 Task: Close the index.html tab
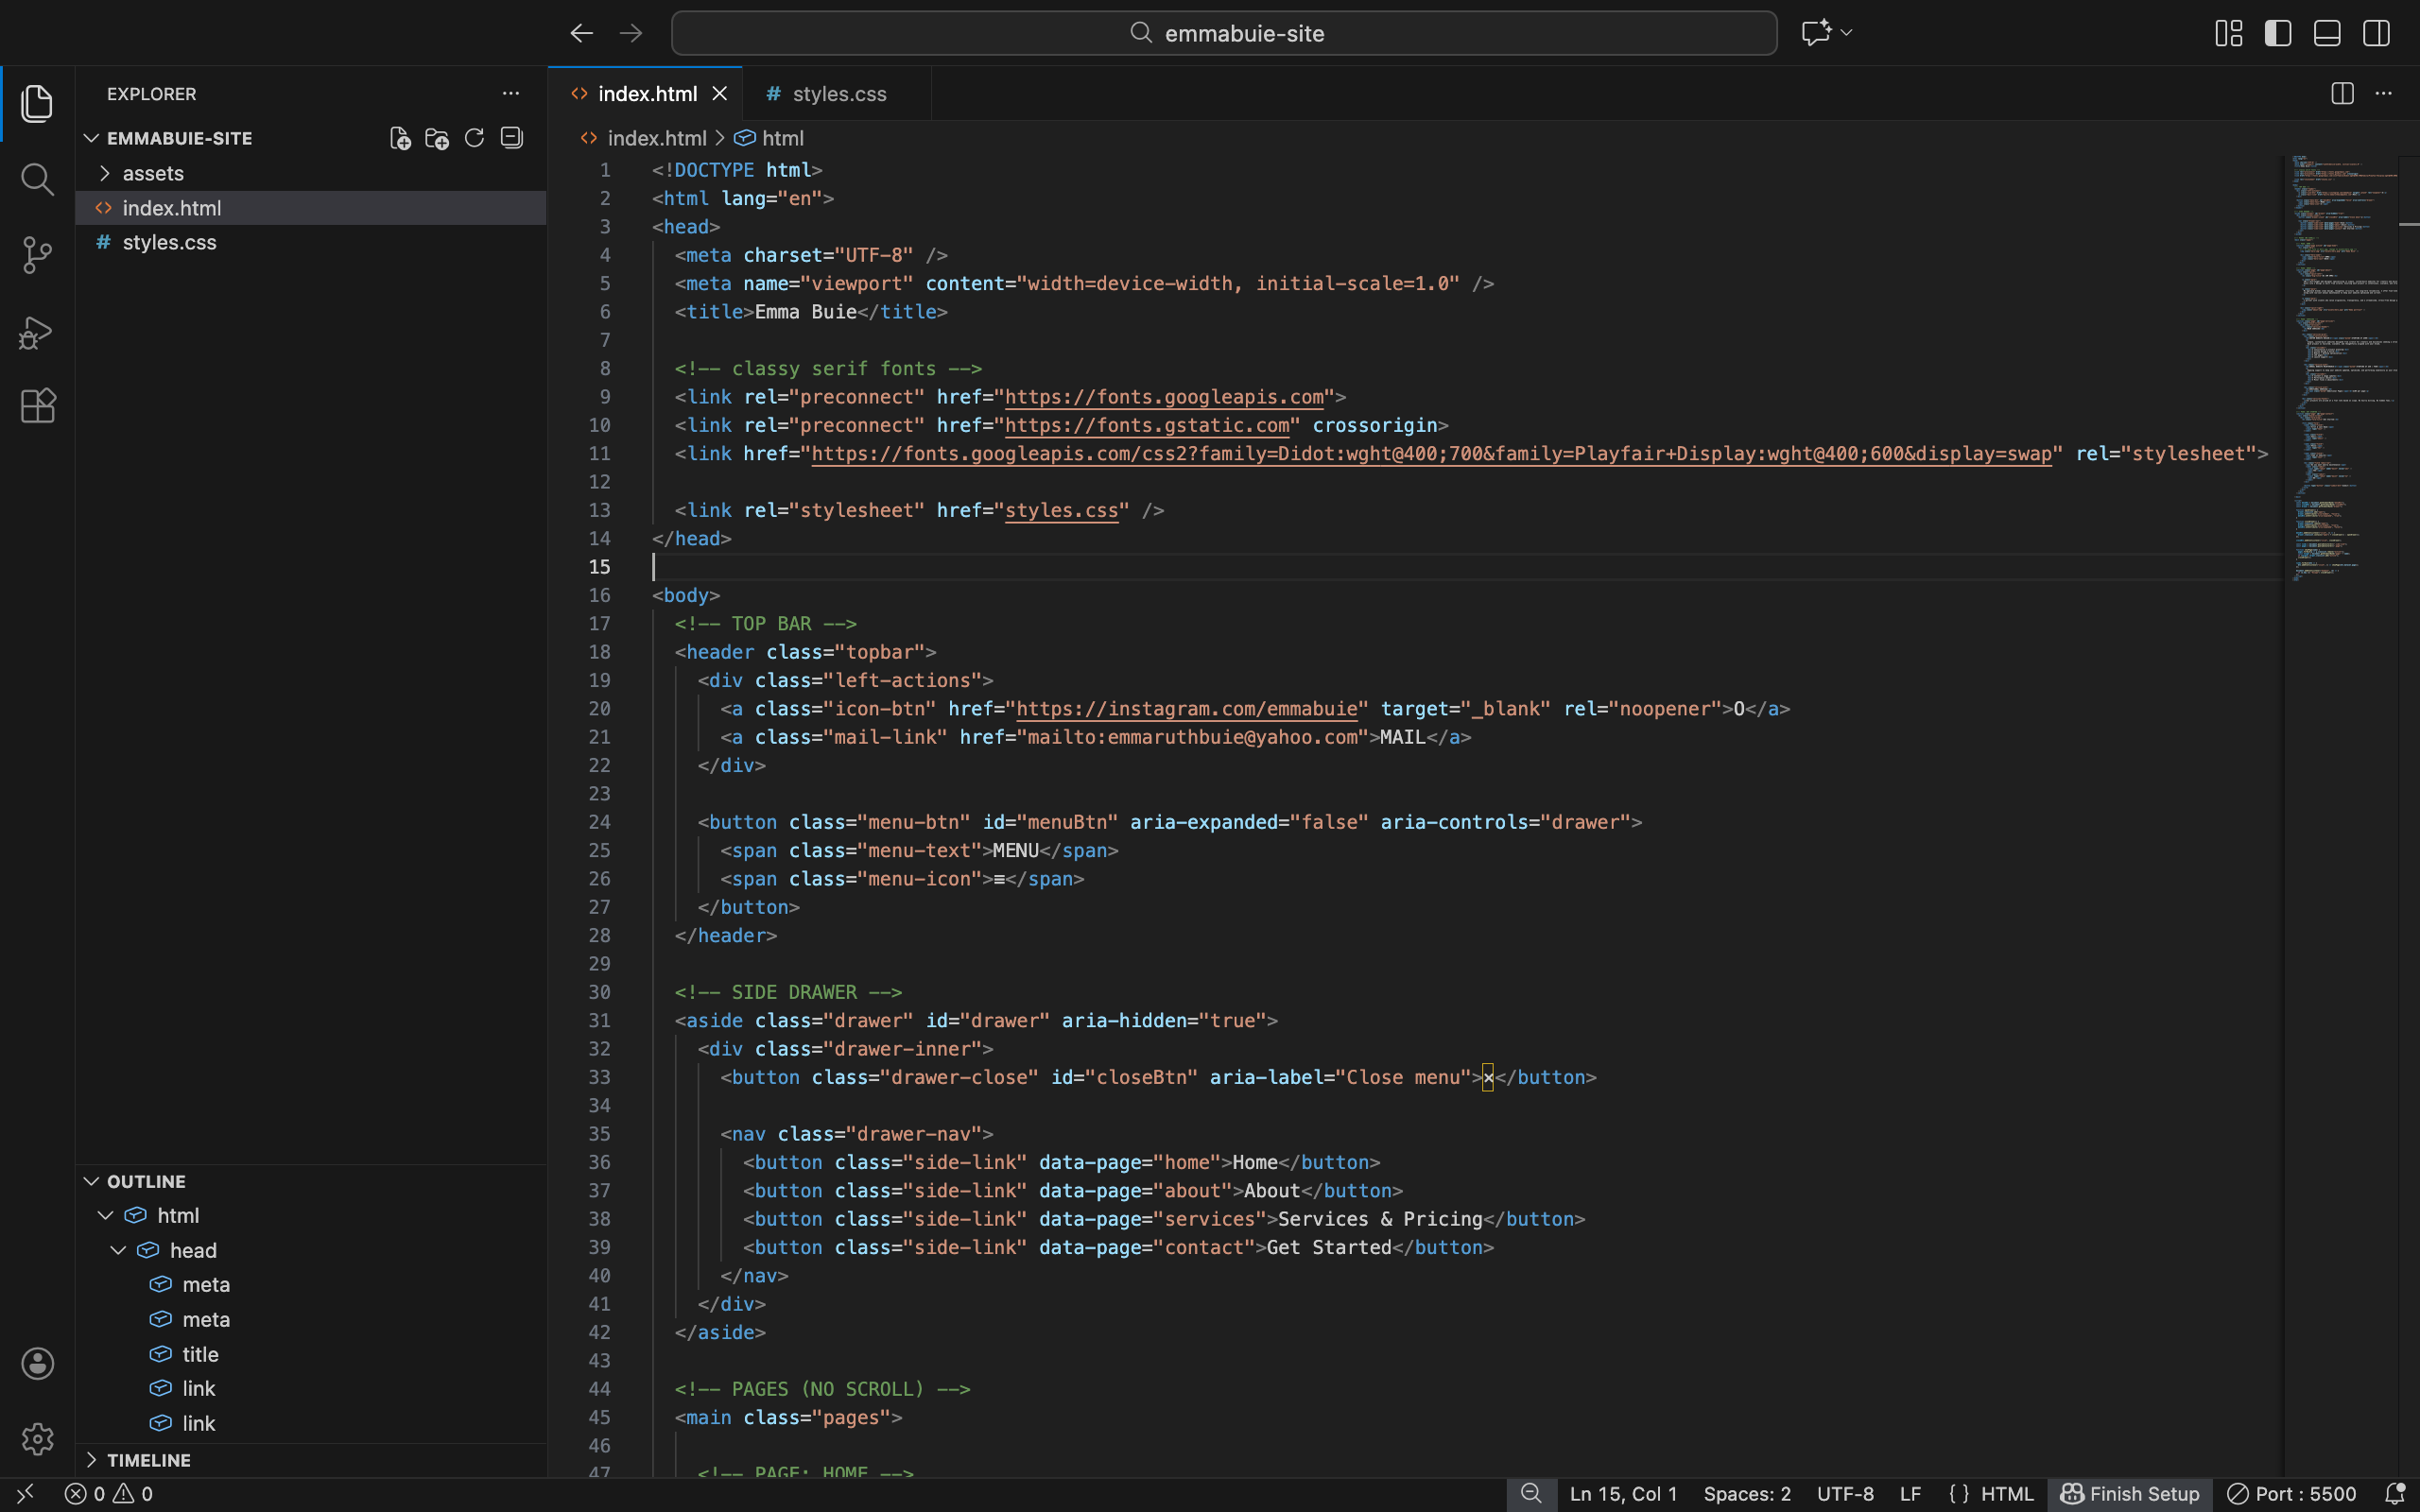pos(720,94)
